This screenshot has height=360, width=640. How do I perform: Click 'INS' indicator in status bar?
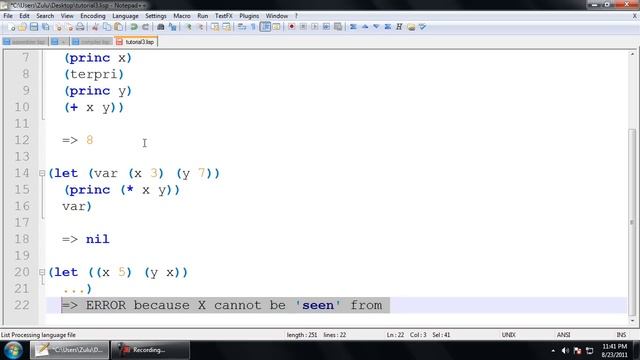(x=621, y=335)
